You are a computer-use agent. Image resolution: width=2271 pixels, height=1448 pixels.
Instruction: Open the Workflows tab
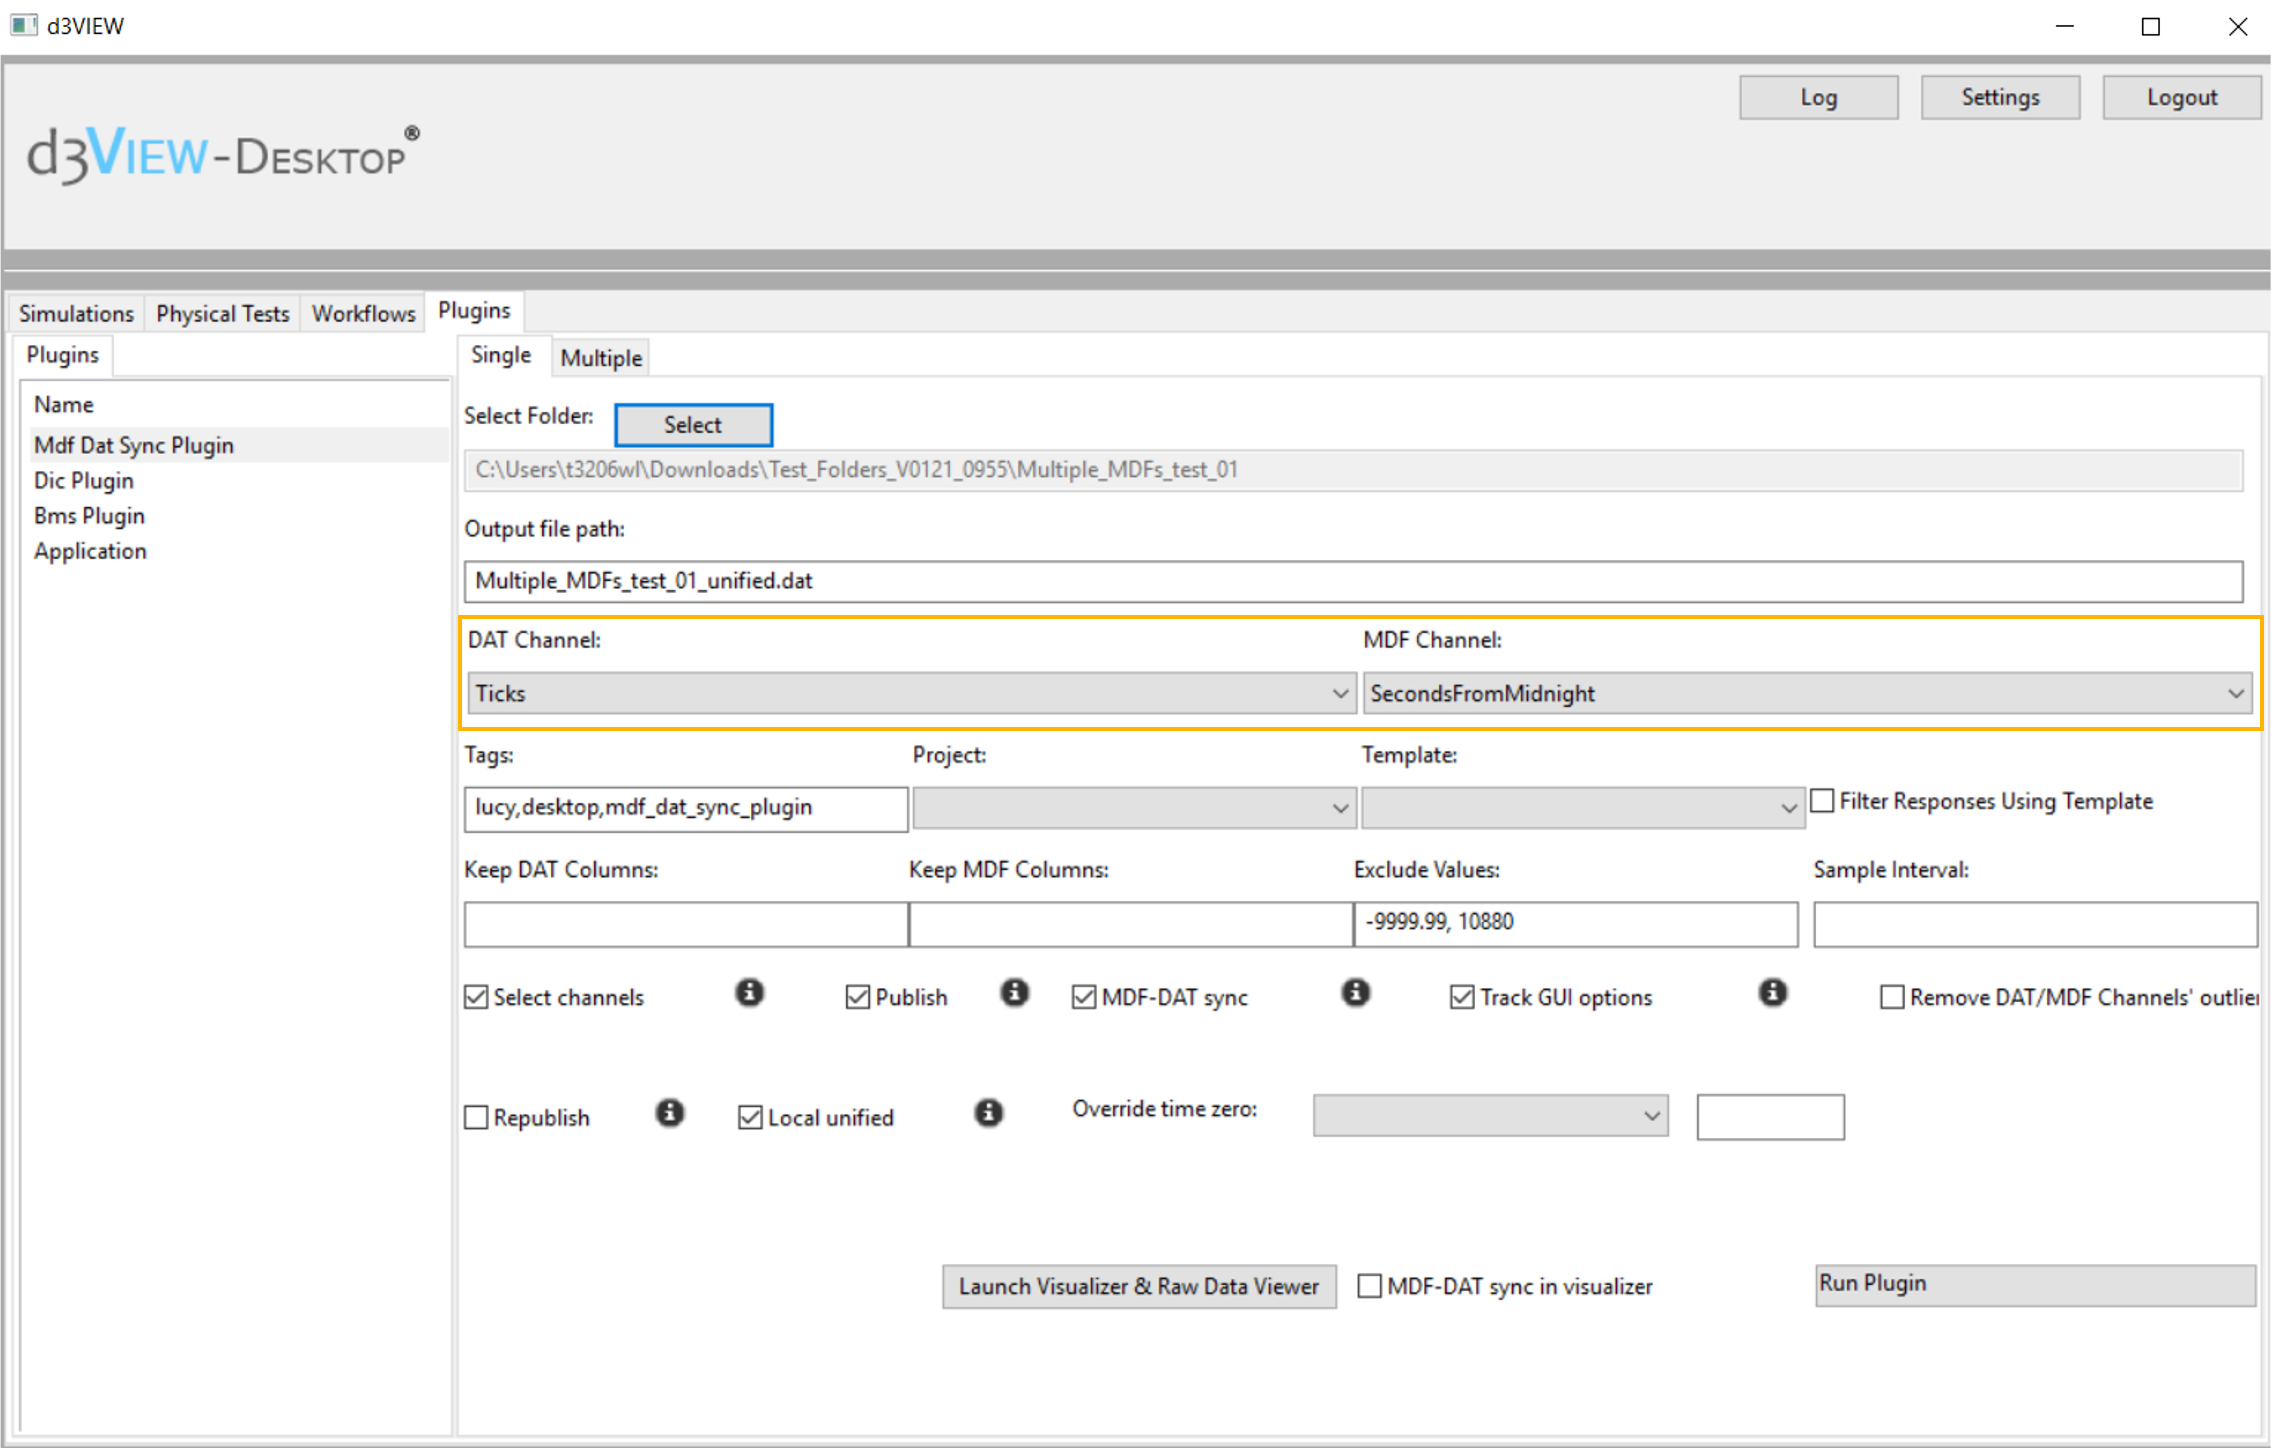[x=363, y=313]
